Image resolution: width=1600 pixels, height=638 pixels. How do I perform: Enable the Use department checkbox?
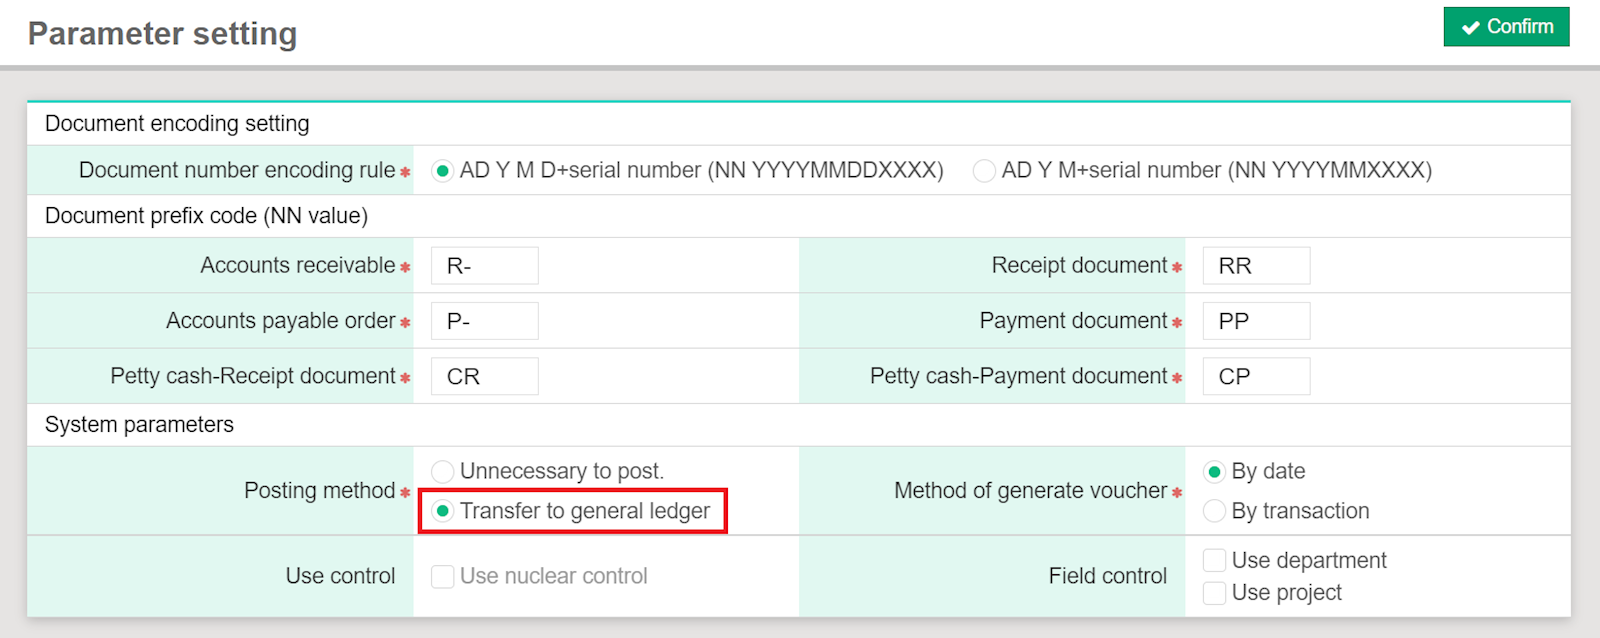(x=1214, y=561)
